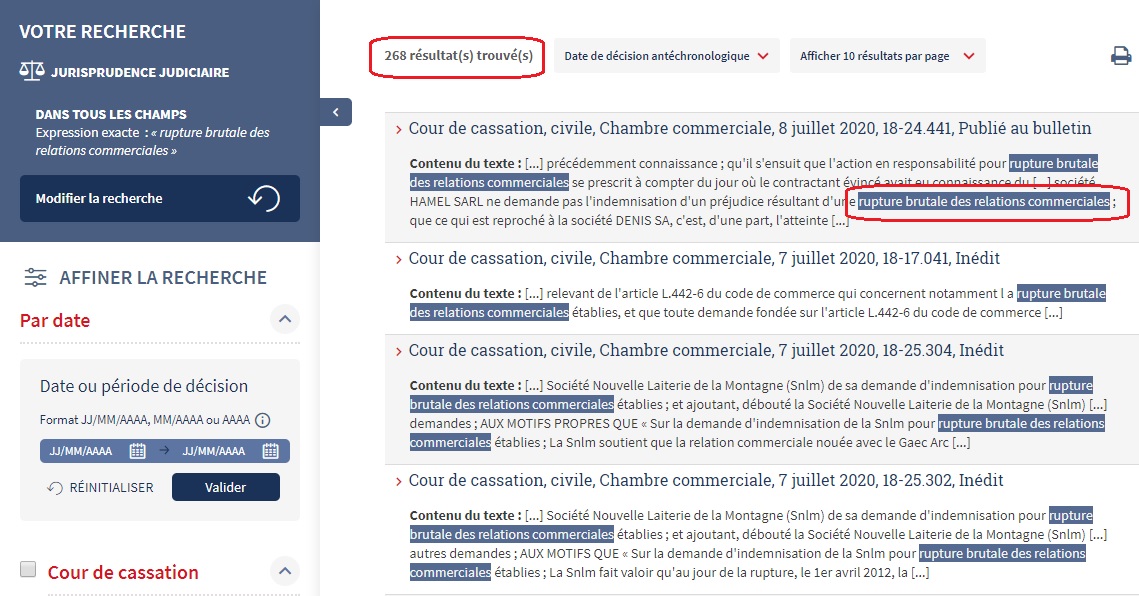Open the info icon beside date format hint

pos(263,419)
